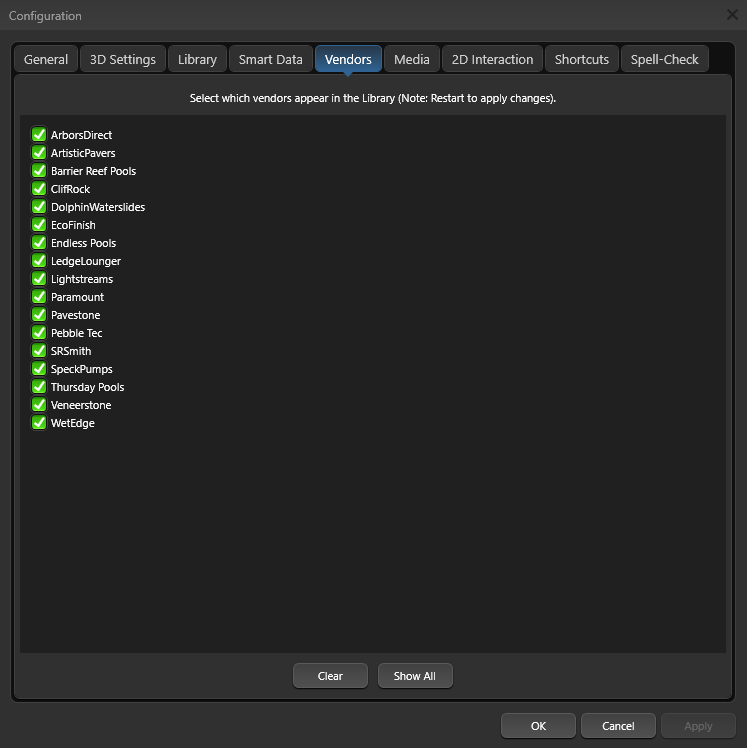Click the Clear button

coord(330,677)
